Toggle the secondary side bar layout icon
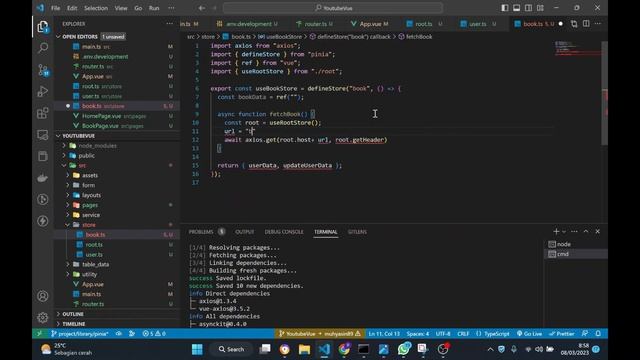640x360 pixels. click(x=528, y=8)
